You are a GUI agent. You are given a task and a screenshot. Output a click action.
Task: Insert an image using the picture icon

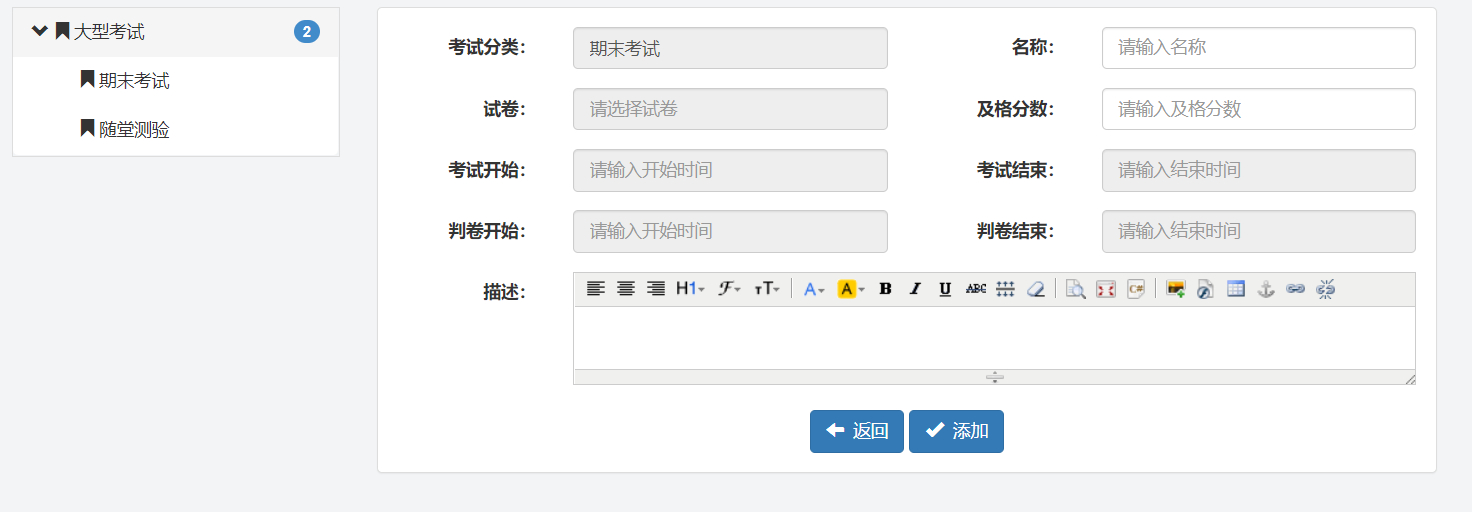(1176, 289)
